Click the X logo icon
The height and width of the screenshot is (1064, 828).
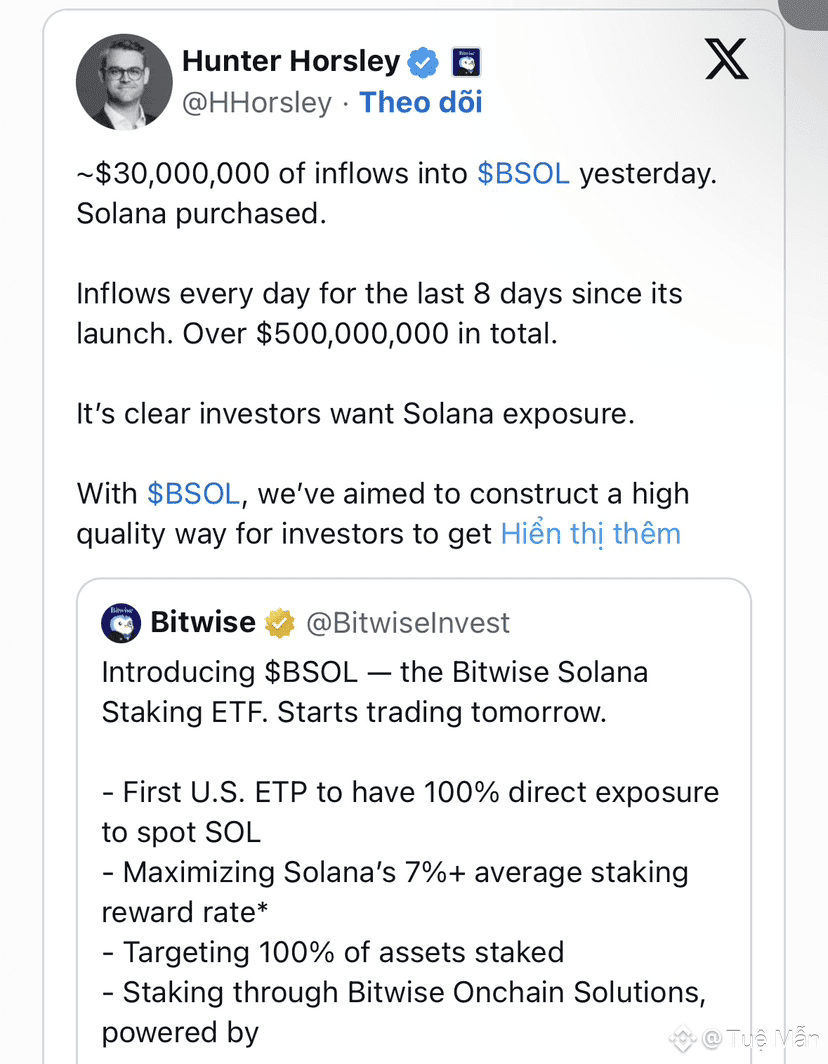click(726, 62)
